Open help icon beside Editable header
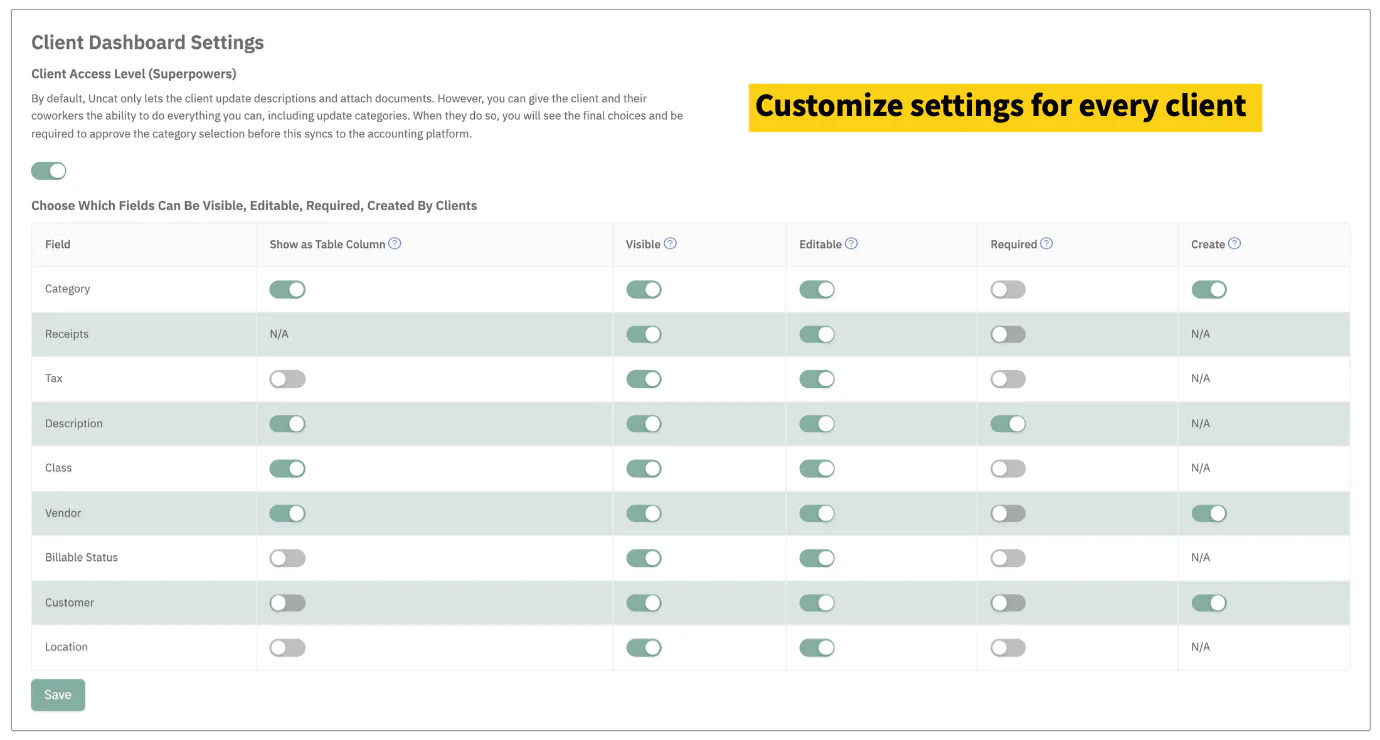The height and width of the screenshot is (740, 1380). coord(851,243)
